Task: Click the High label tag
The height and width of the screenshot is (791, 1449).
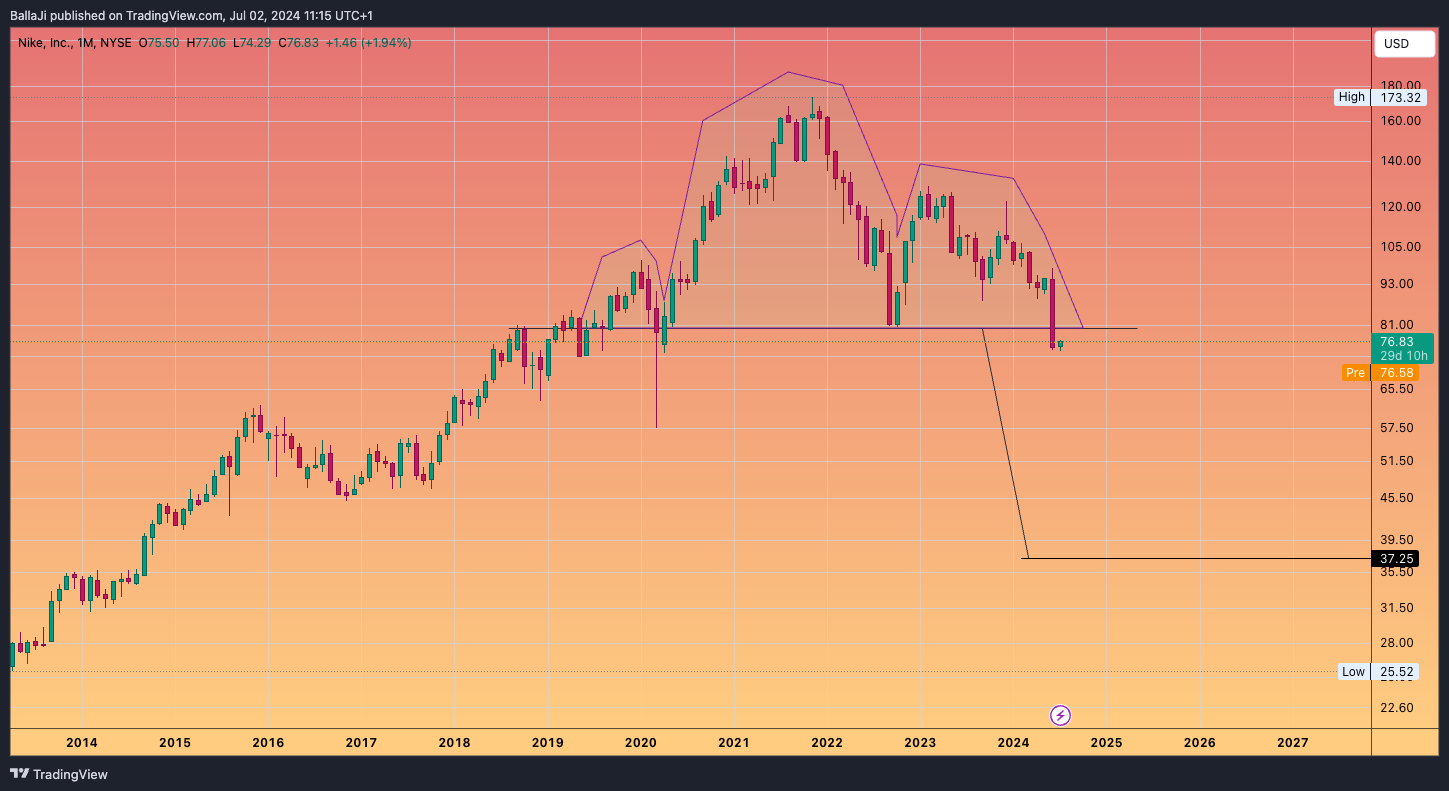Action: click(x=1351, y=97)
